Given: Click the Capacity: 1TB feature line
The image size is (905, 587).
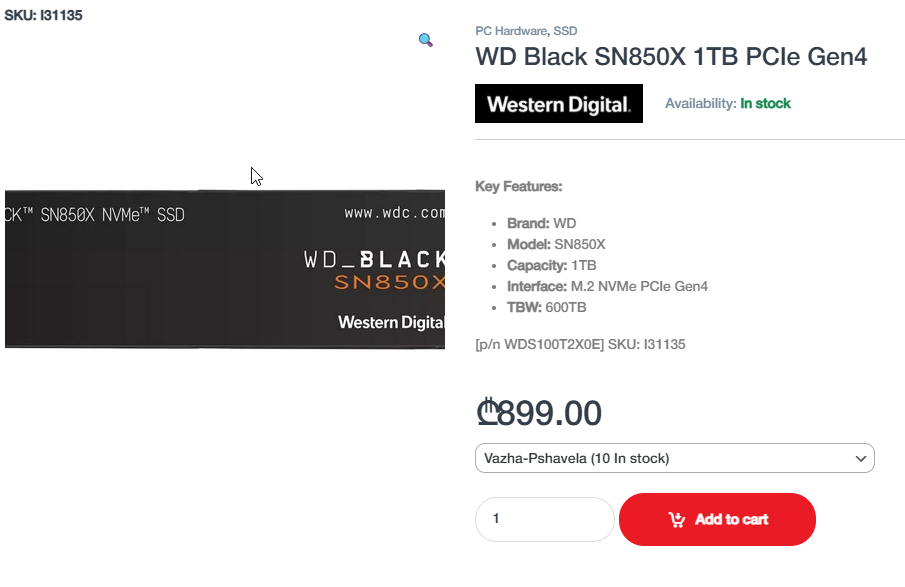Looking at the screenshot, I should tap(551, 265).
